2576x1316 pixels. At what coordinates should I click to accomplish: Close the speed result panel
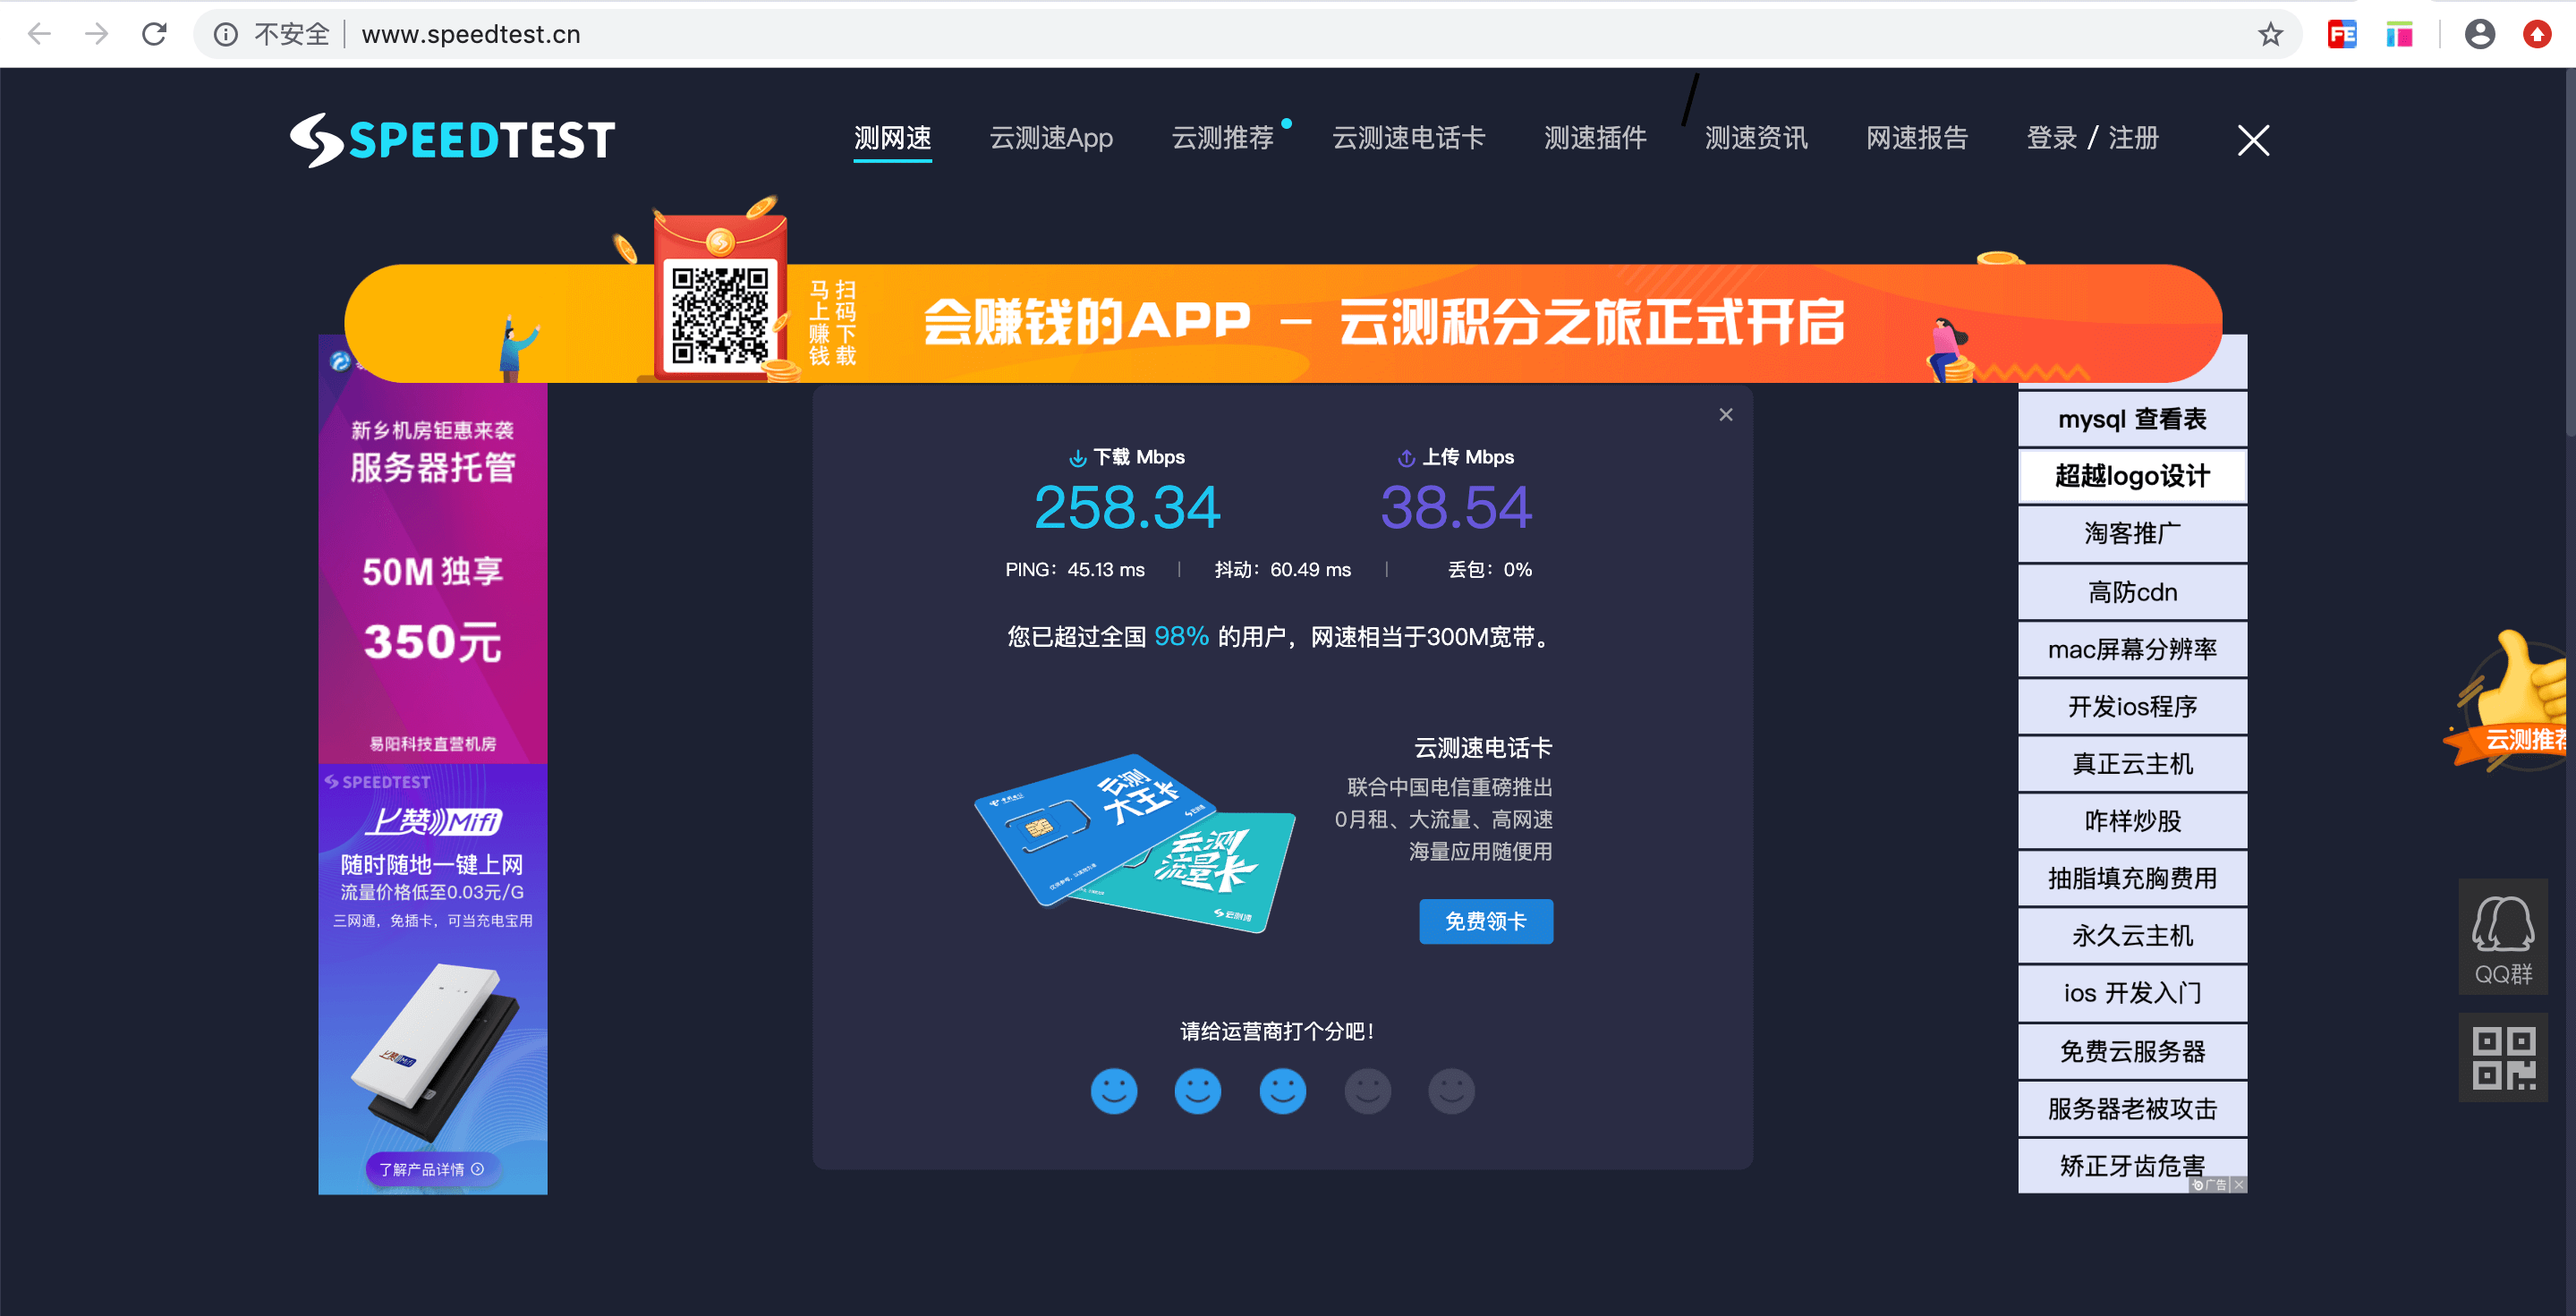coord(1725,414)
